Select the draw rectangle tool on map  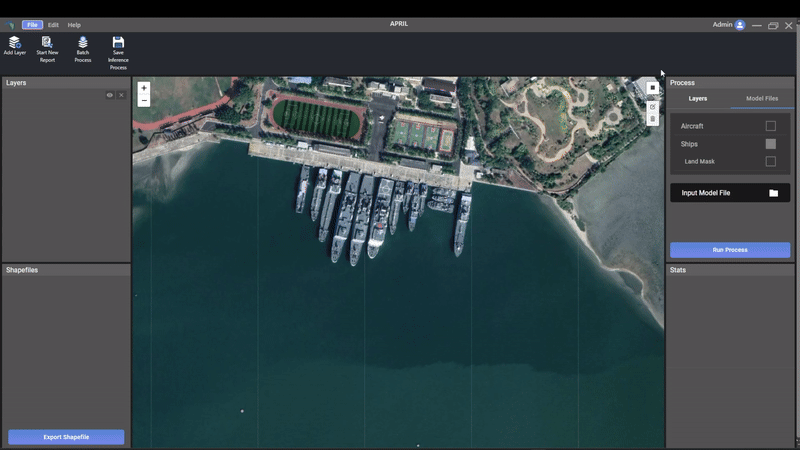(652, 88)
